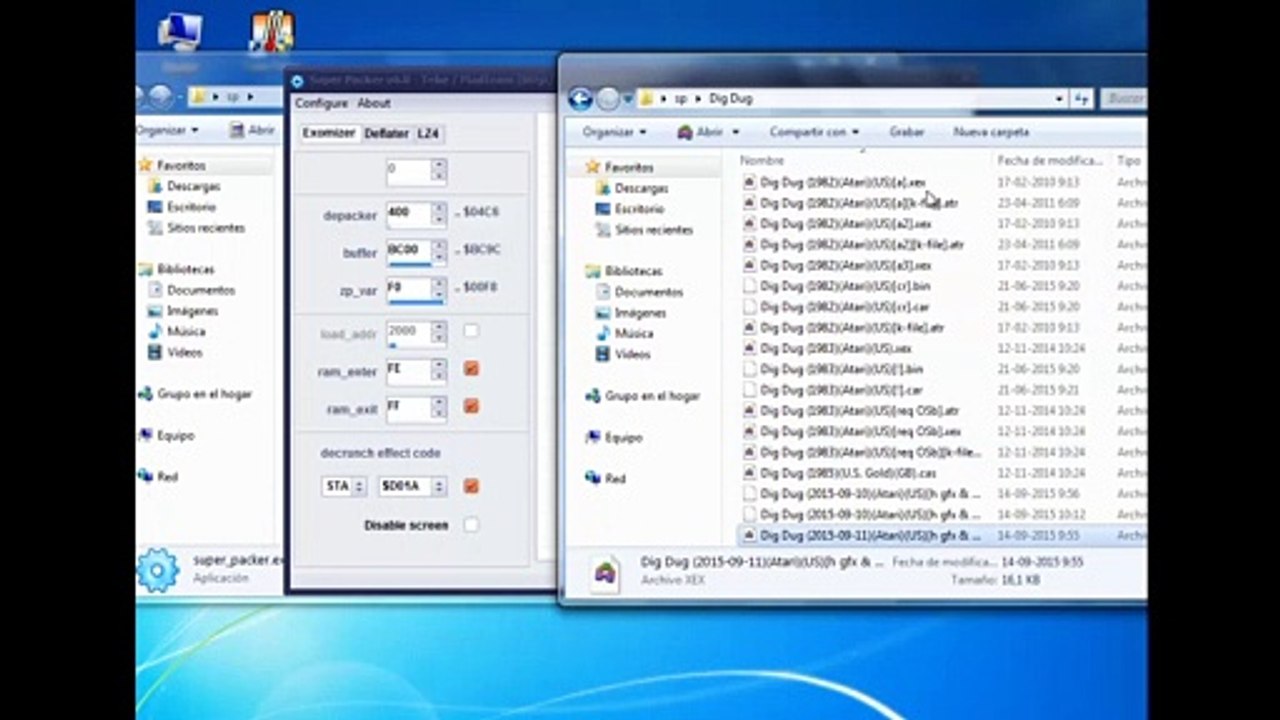Click the depacker value field
Image resolution: width=1280 pixels, height=720 pixels.
(x=408, y=213)
